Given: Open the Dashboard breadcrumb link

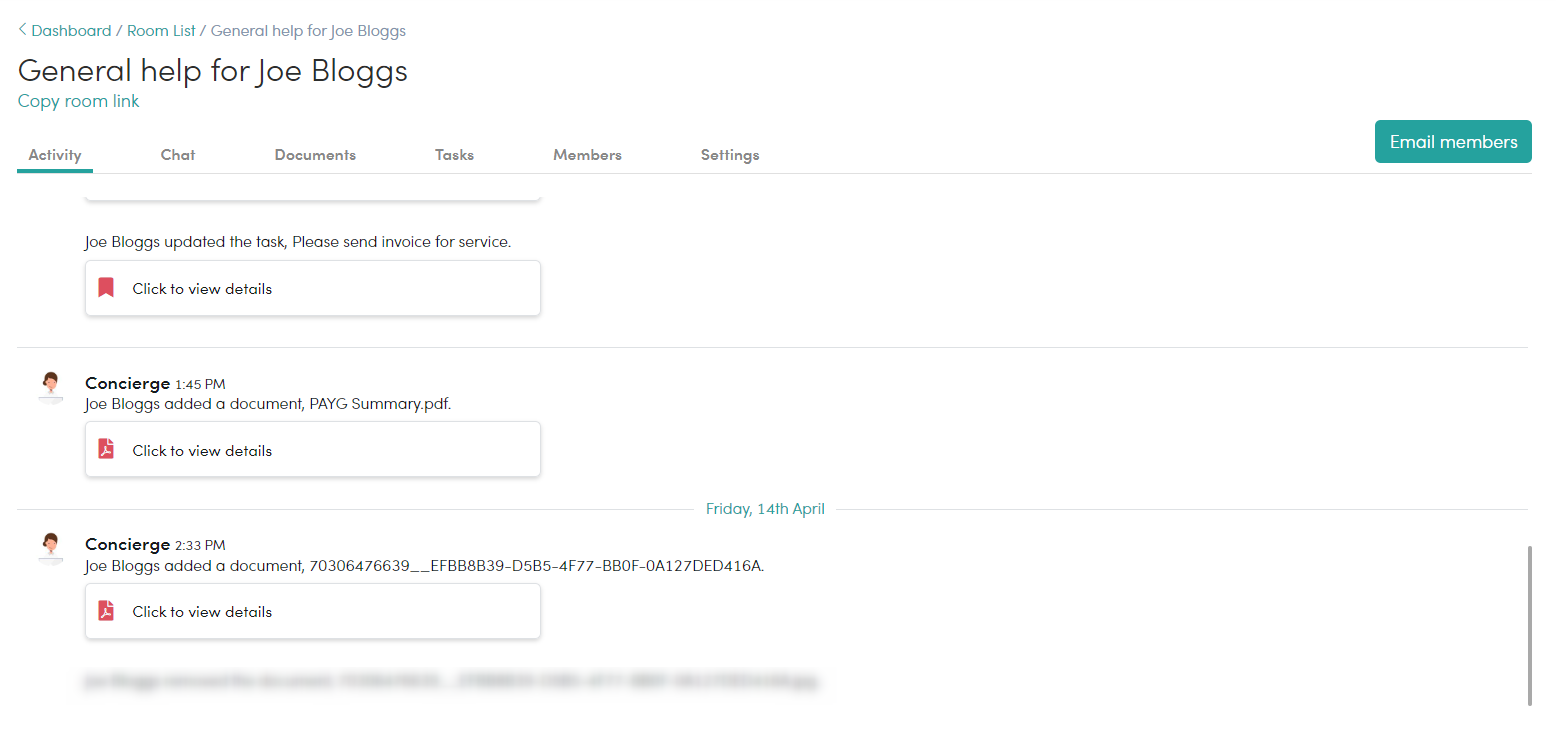Looking at the screenshot, I should (71, 31).
